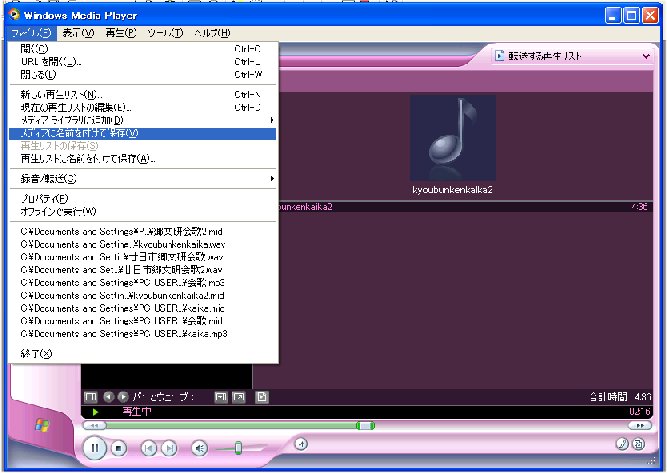Click the small round button beside volume area
Viewport: 667px width, 473px height.
point(301,445)
